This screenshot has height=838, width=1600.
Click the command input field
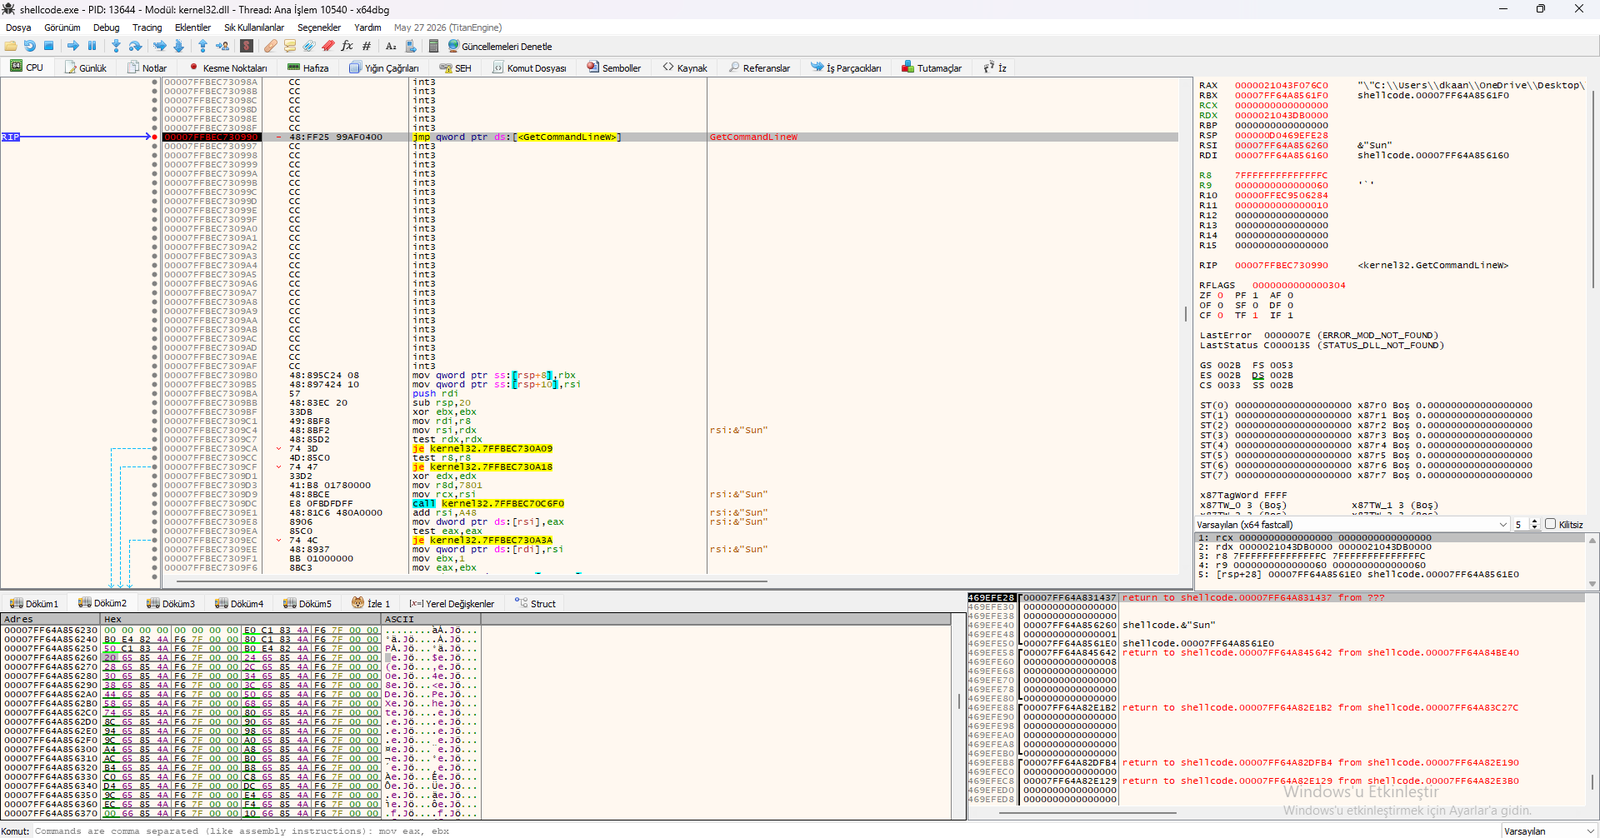(765, 831)
